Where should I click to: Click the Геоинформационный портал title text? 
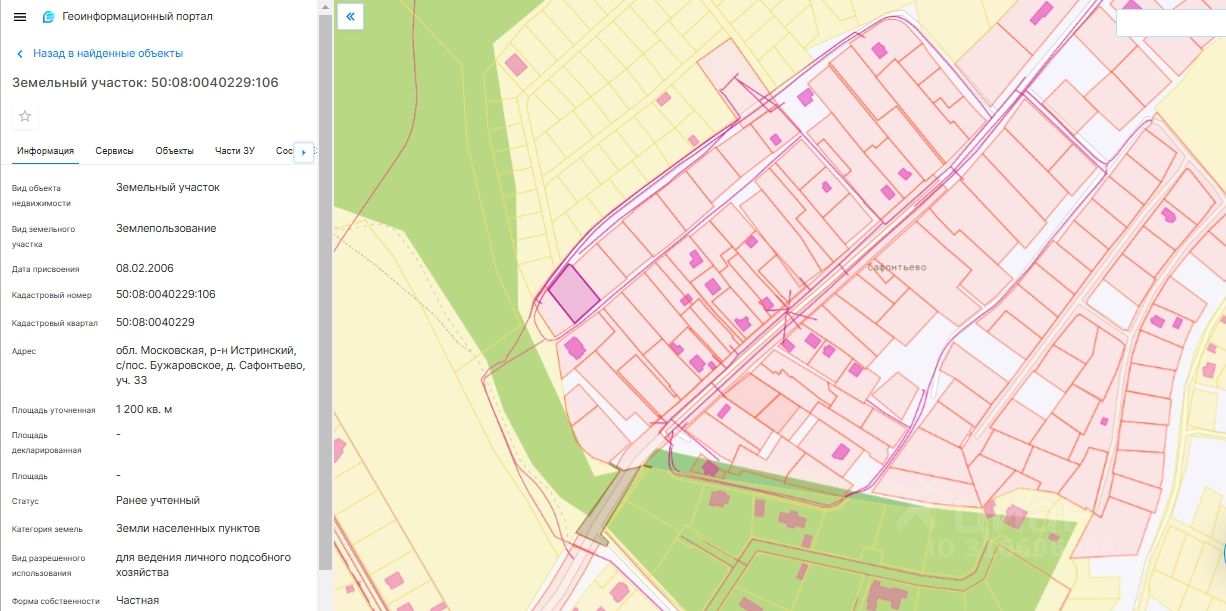(x=137, y=17)
